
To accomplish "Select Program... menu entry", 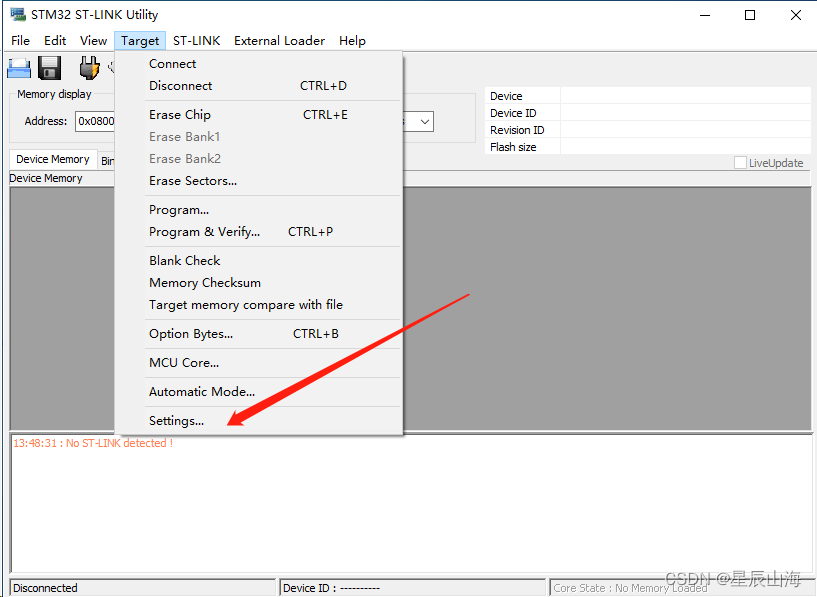I will point(259,210).
